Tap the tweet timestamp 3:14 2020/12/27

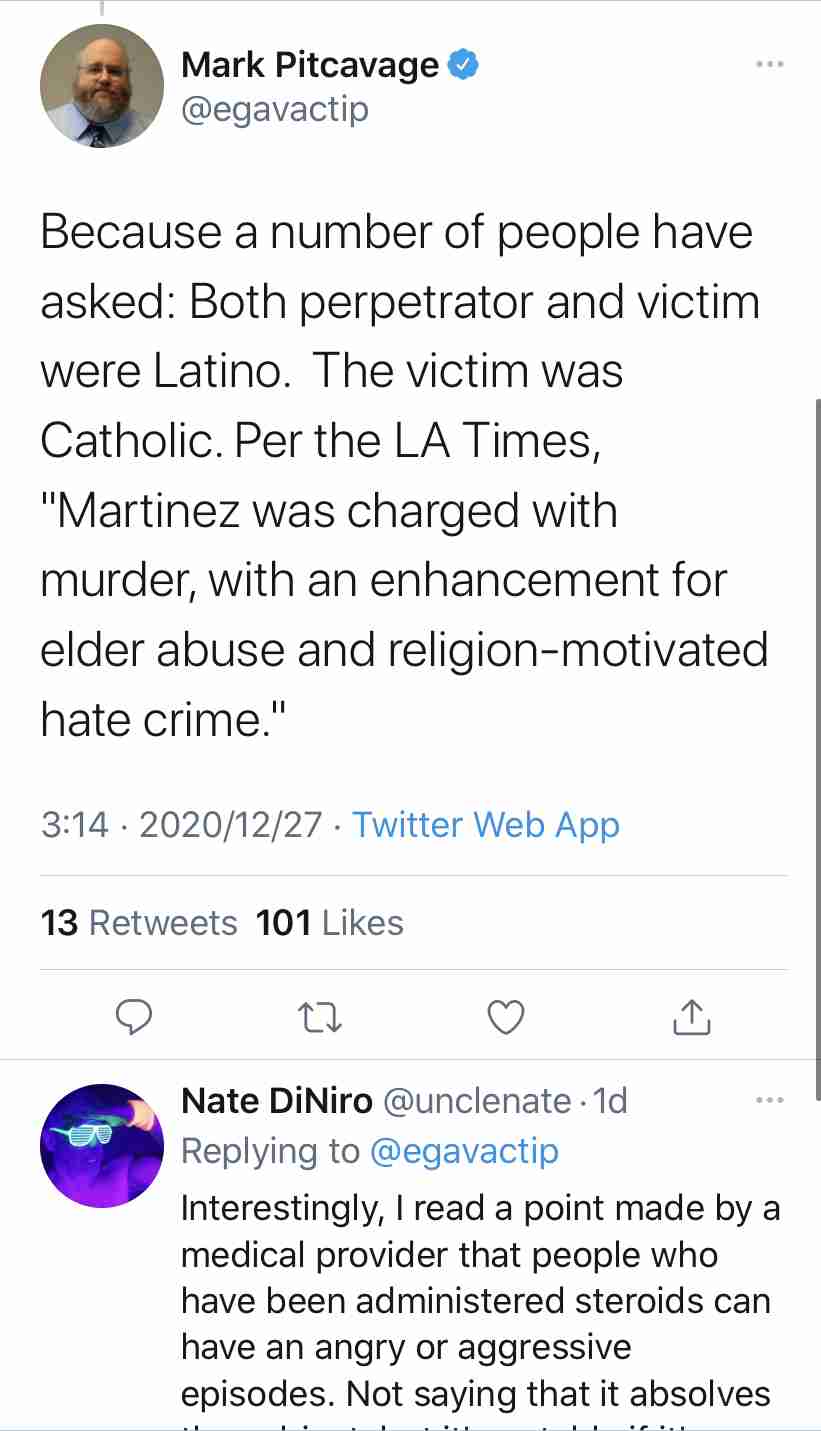tap(181, 825)
